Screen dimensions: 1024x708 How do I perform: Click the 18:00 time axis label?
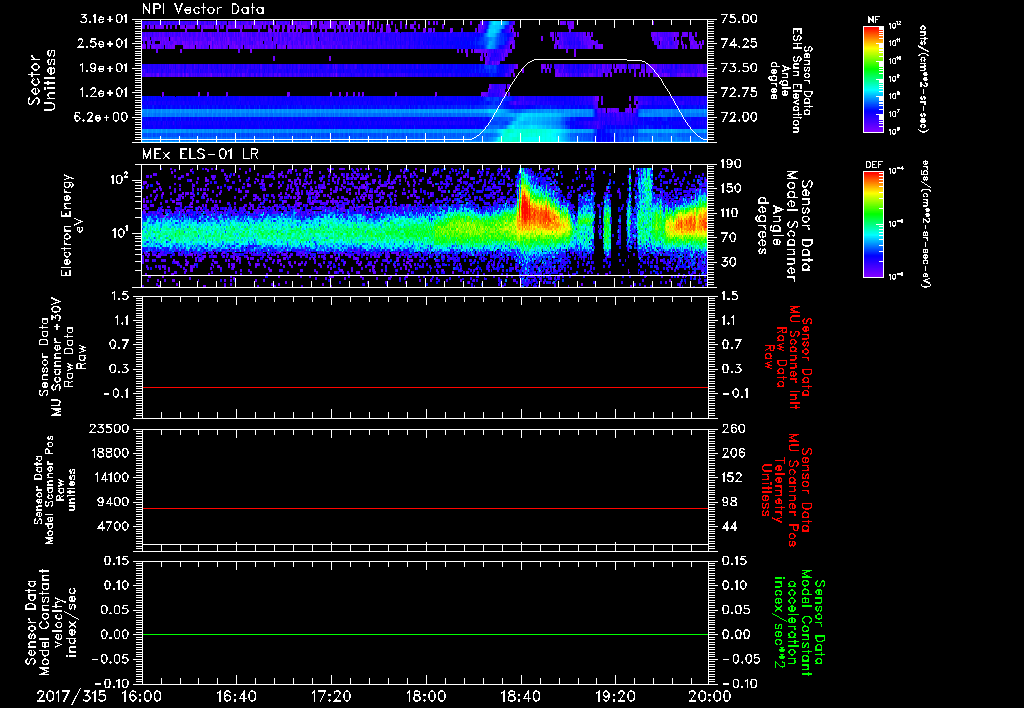pyautogui.click(x=426, y=696)
